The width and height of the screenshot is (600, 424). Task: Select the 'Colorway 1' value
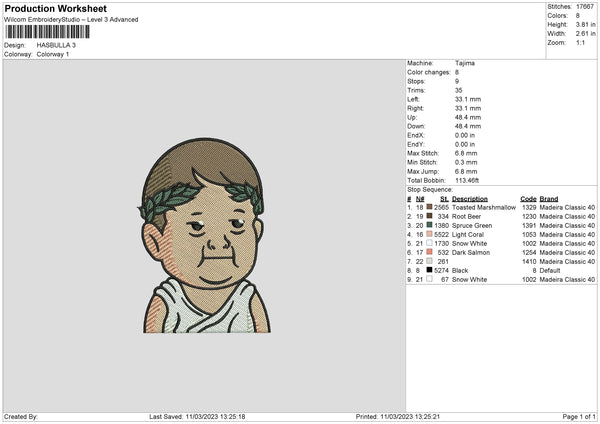tap(53, 54)
